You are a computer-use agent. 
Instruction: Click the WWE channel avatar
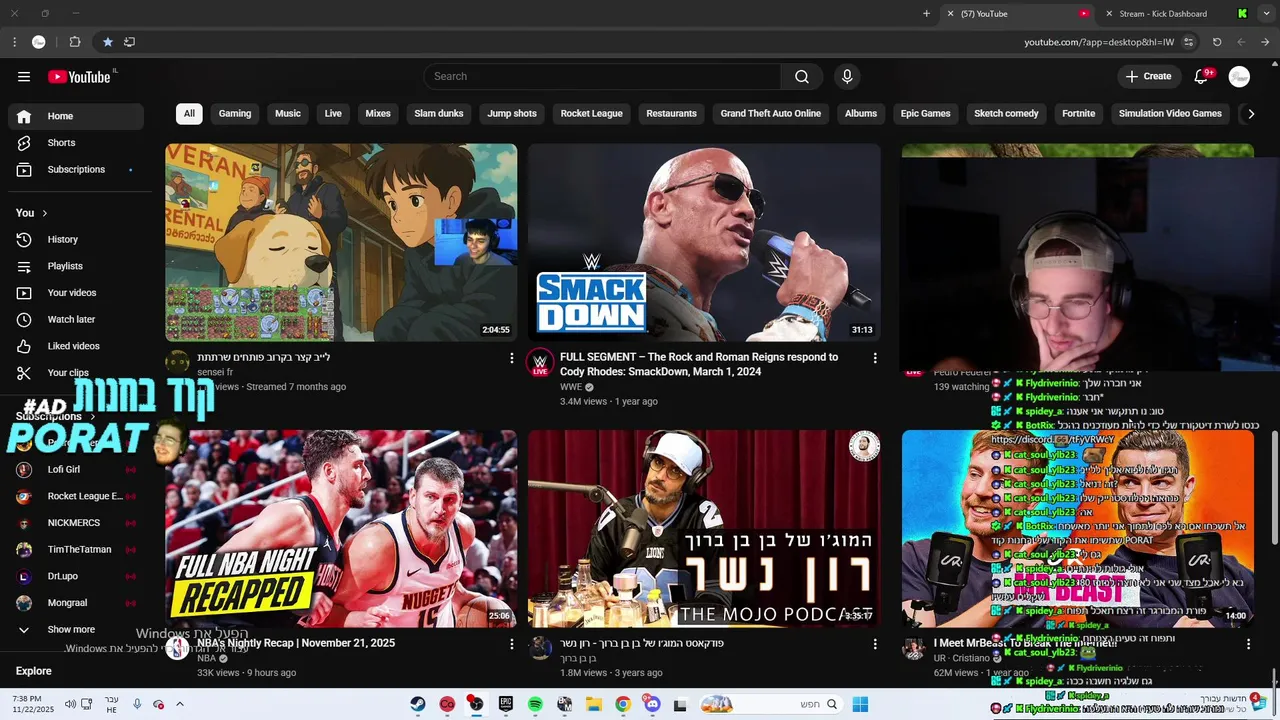coord(540,362)
